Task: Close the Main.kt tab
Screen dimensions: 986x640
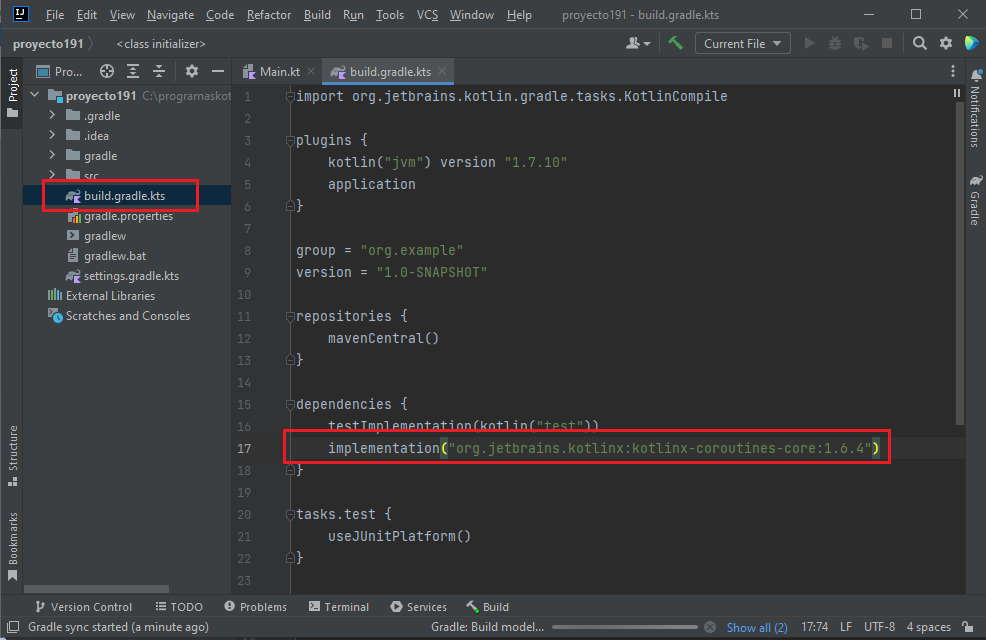Action: pos(311,72)
